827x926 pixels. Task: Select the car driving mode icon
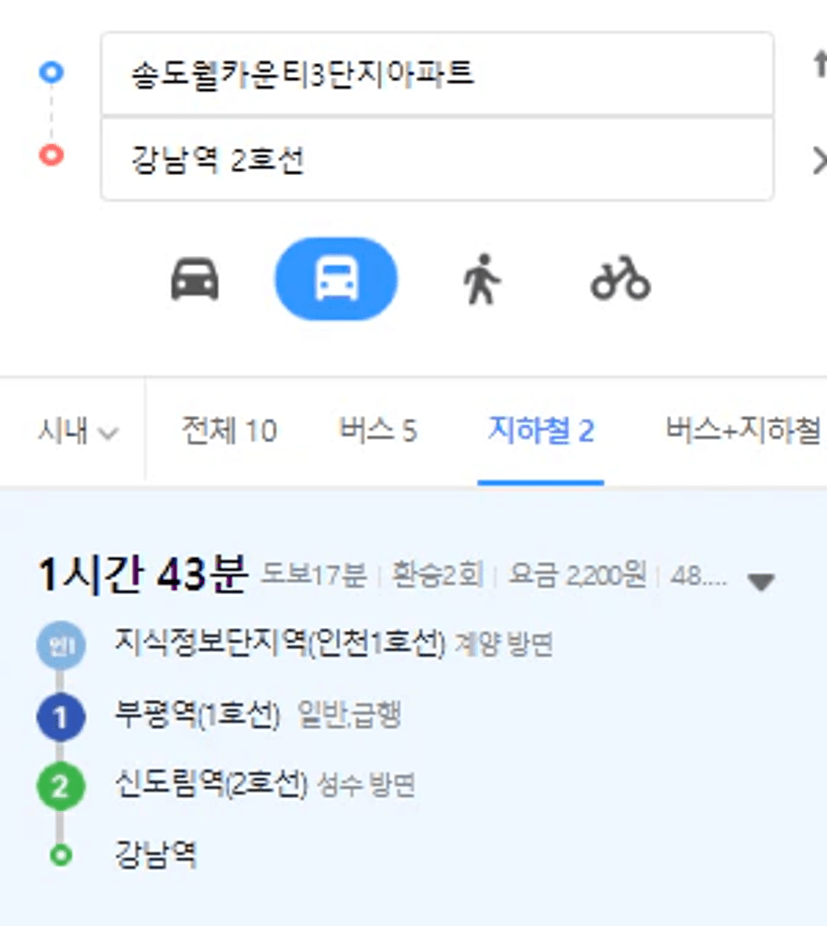[x=195, y=279]
